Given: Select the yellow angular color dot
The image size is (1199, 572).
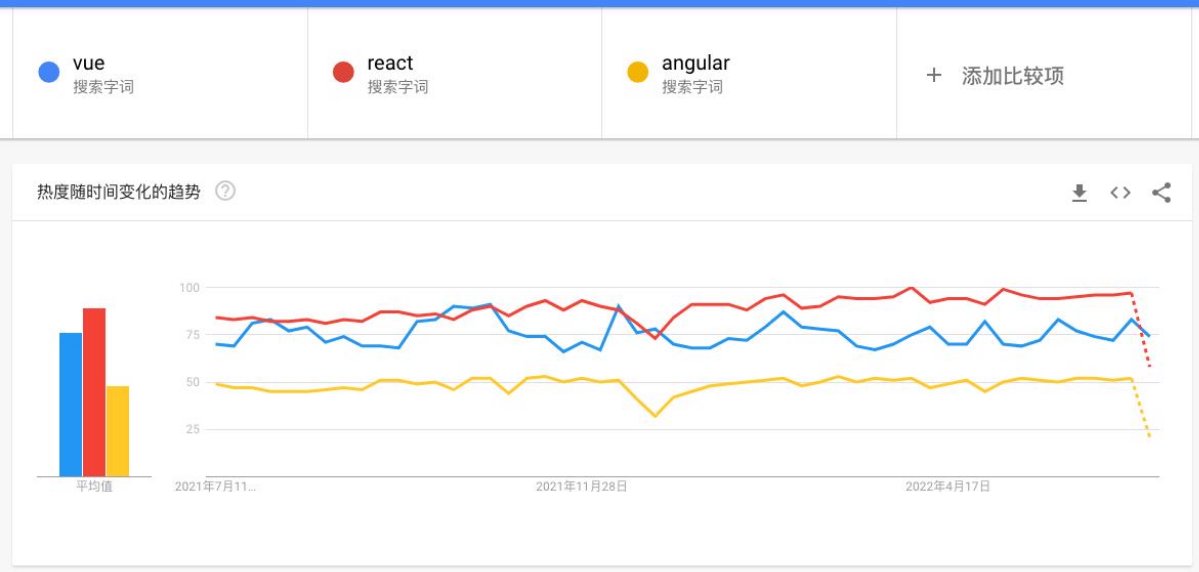Looking at the screenshot, I should point(638,73).
